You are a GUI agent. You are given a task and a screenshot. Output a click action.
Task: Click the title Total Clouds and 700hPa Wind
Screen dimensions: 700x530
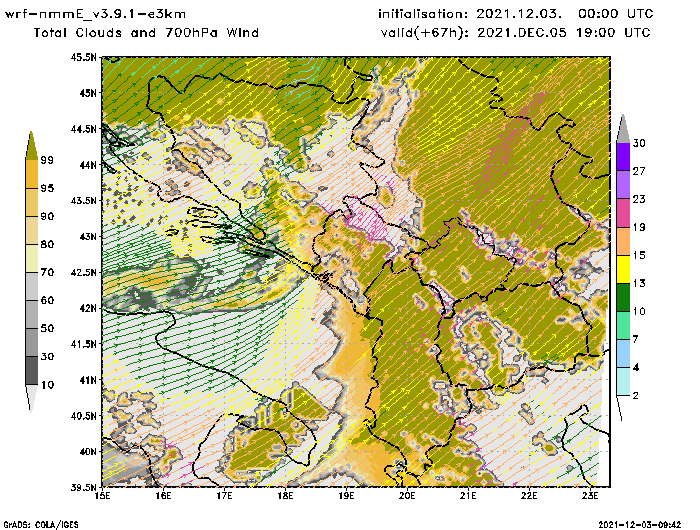tap(146, 33)
